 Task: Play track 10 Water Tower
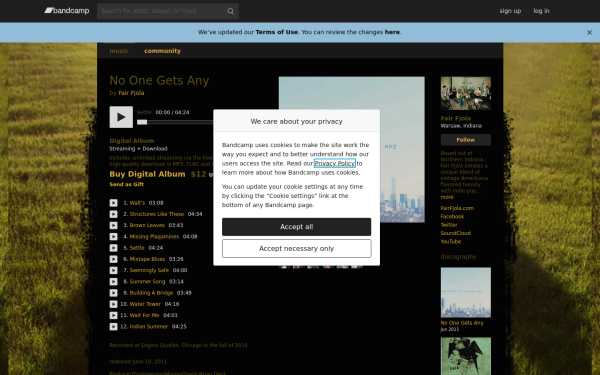[113, 304]
